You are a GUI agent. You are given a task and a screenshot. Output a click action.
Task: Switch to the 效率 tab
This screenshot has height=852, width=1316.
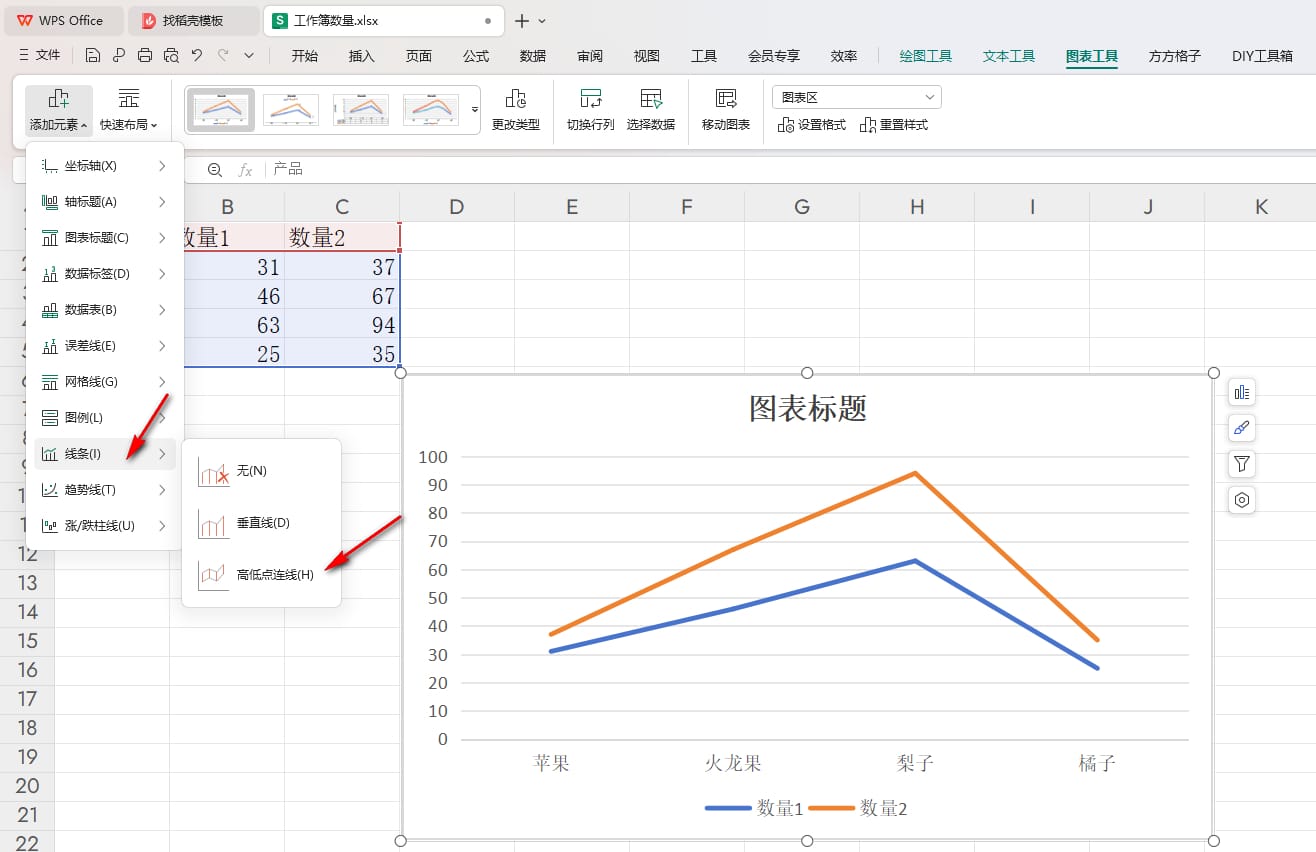click(844, 56)
